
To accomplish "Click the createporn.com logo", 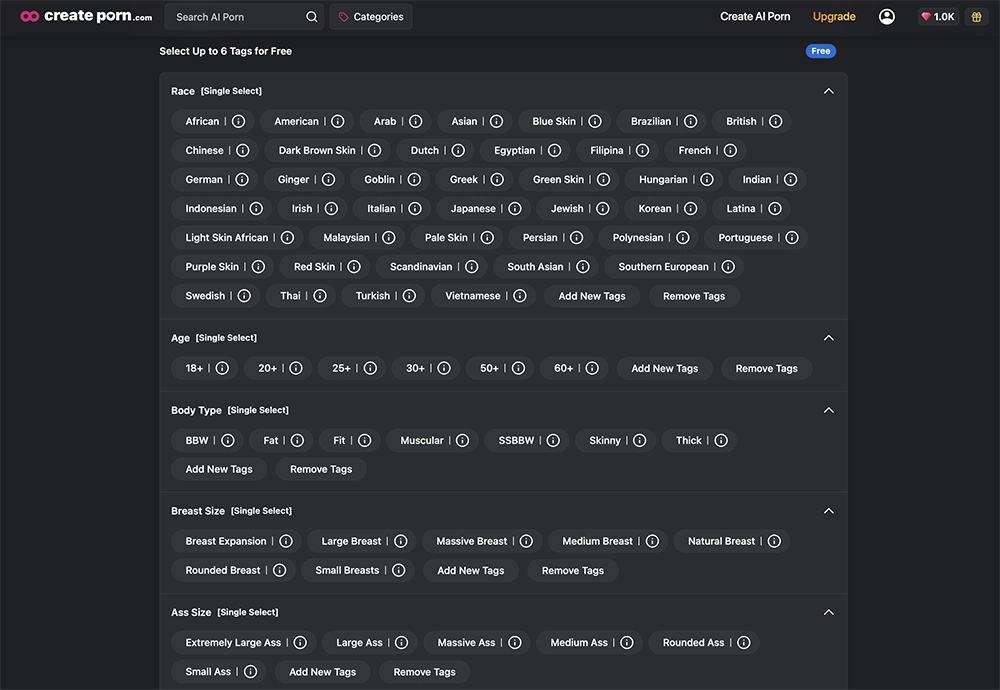I will tap(84, 16).
